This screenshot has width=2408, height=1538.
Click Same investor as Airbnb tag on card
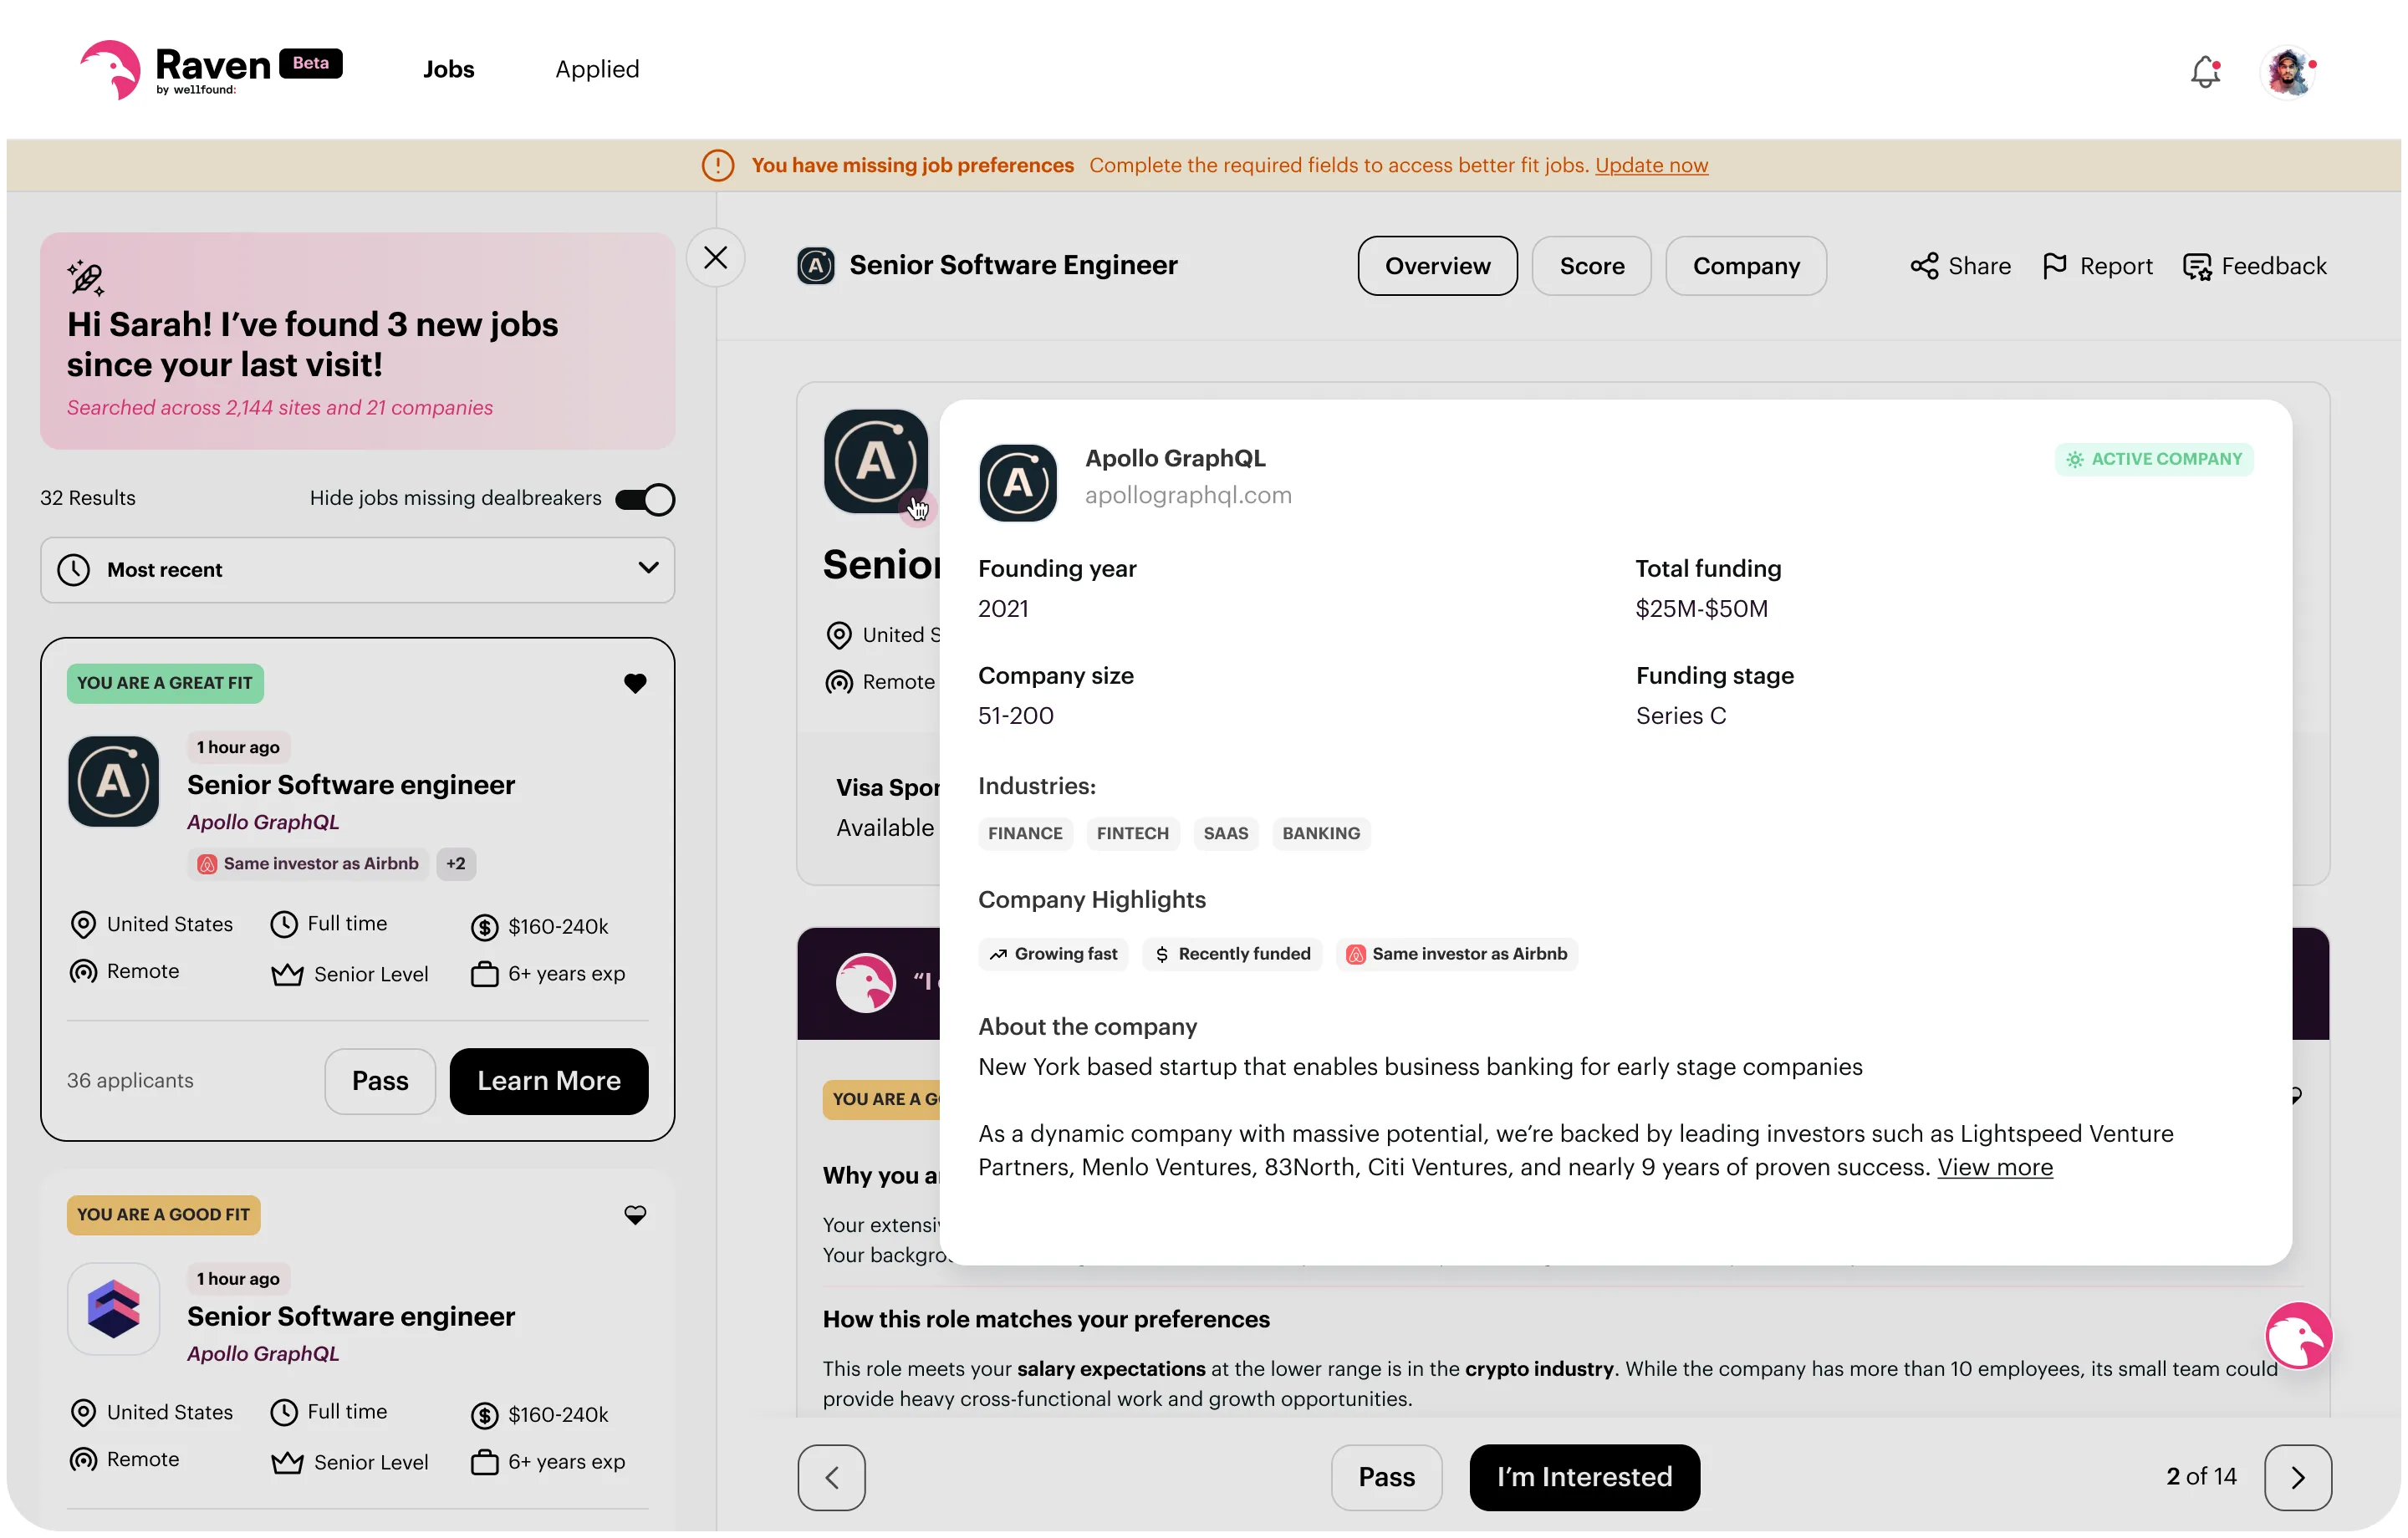[308, 864]
